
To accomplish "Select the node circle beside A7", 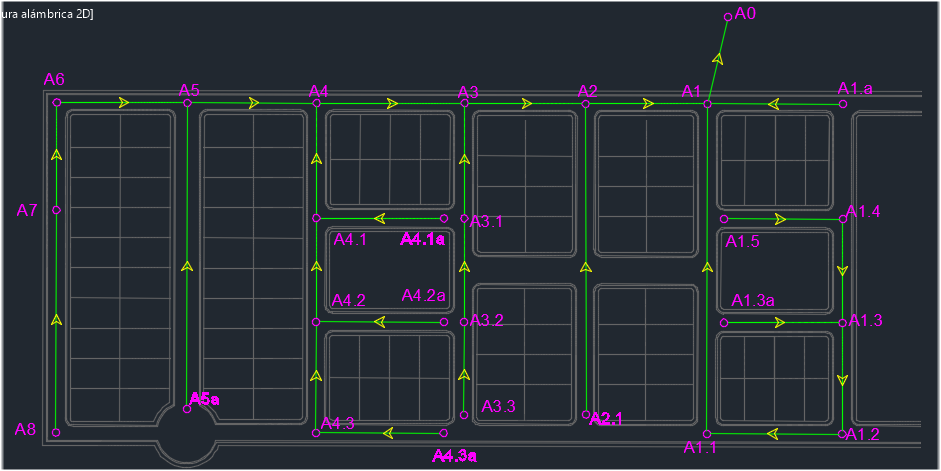I will (57, 210).
